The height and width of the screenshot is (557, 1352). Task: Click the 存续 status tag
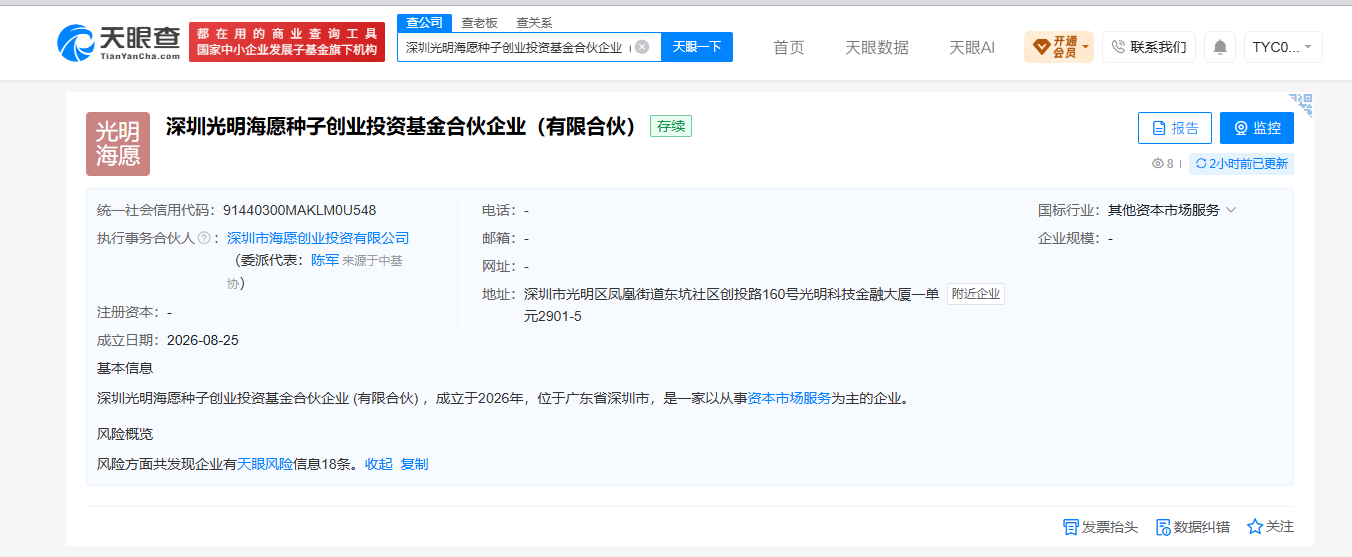click(671, 126)
